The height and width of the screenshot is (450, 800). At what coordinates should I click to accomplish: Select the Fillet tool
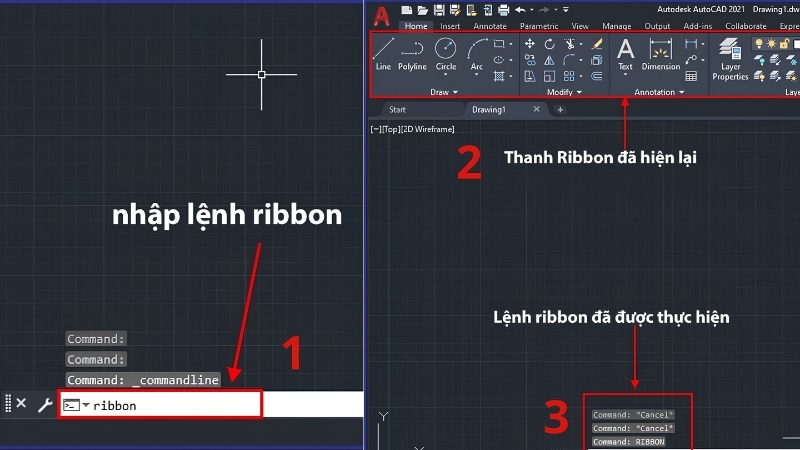coord(569,60)
